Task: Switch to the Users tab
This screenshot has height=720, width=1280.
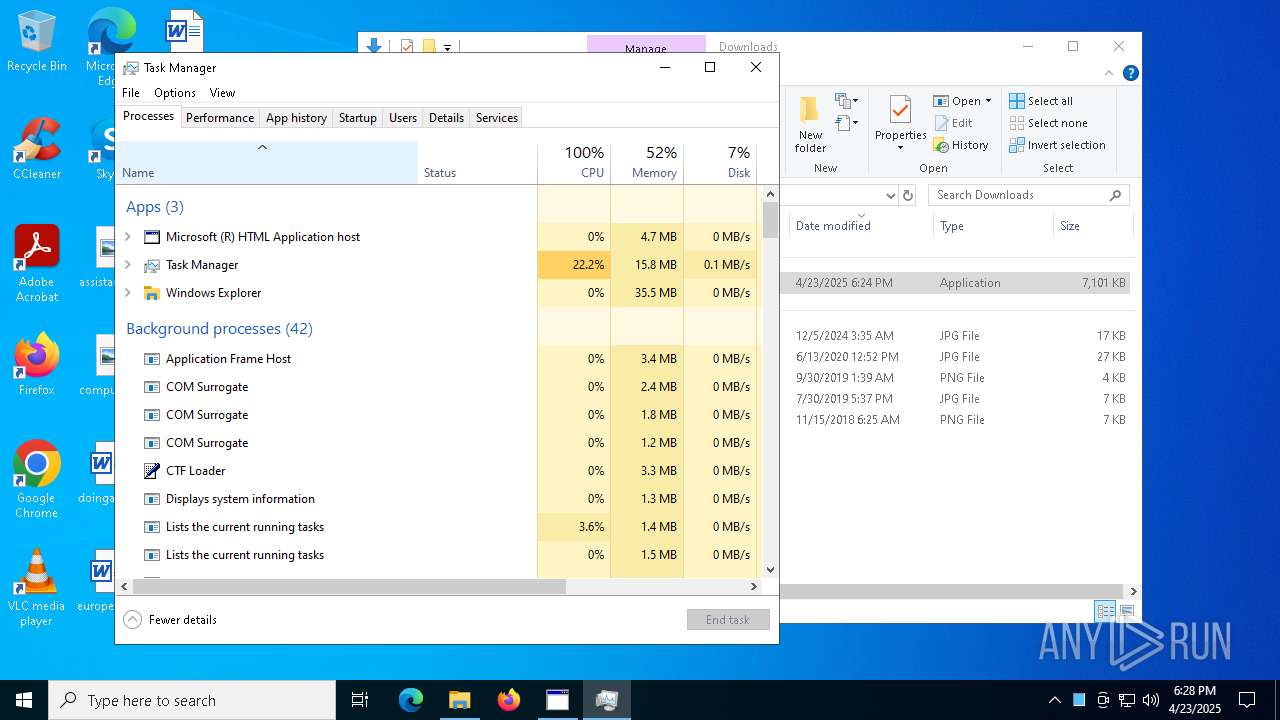Action: [403, 118]
